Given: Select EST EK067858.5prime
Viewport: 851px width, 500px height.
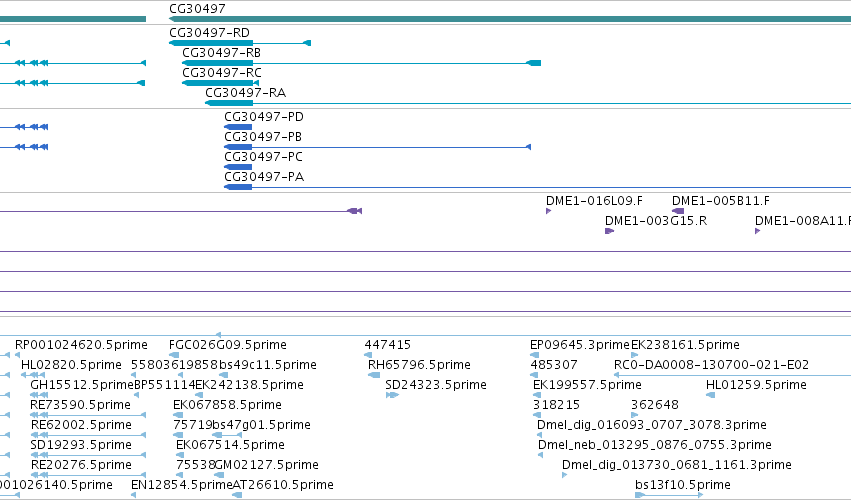Looking at the screenshot, I should click(227, 405).
